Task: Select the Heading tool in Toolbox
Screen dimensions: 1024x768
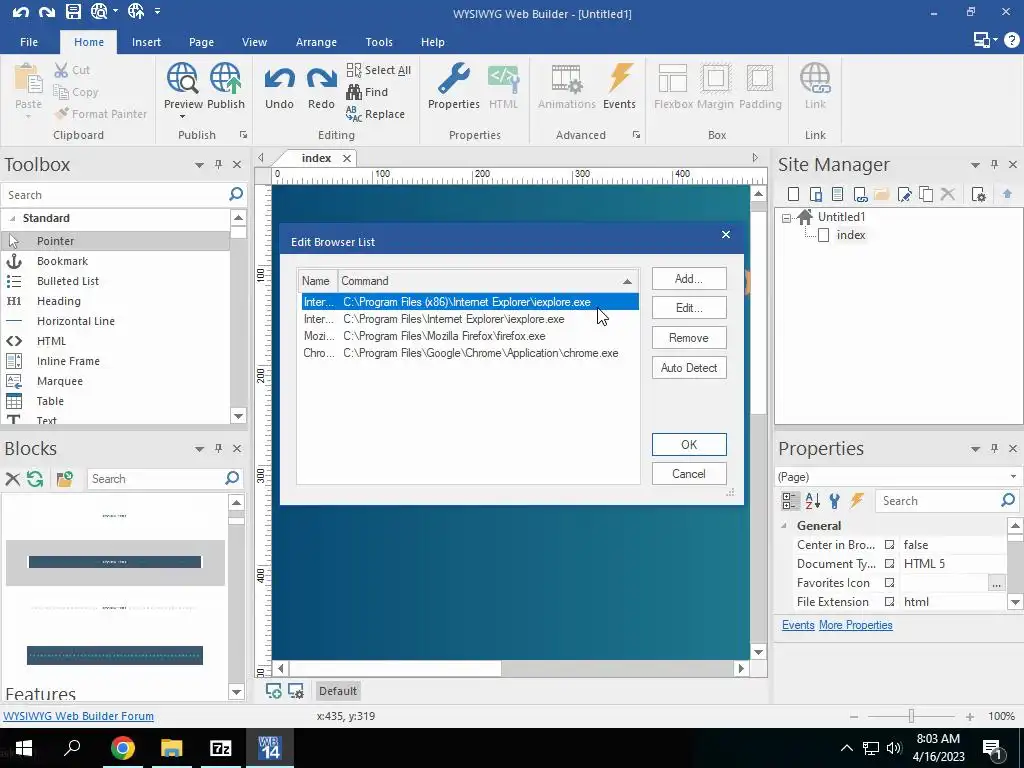Action: point(115,301)
